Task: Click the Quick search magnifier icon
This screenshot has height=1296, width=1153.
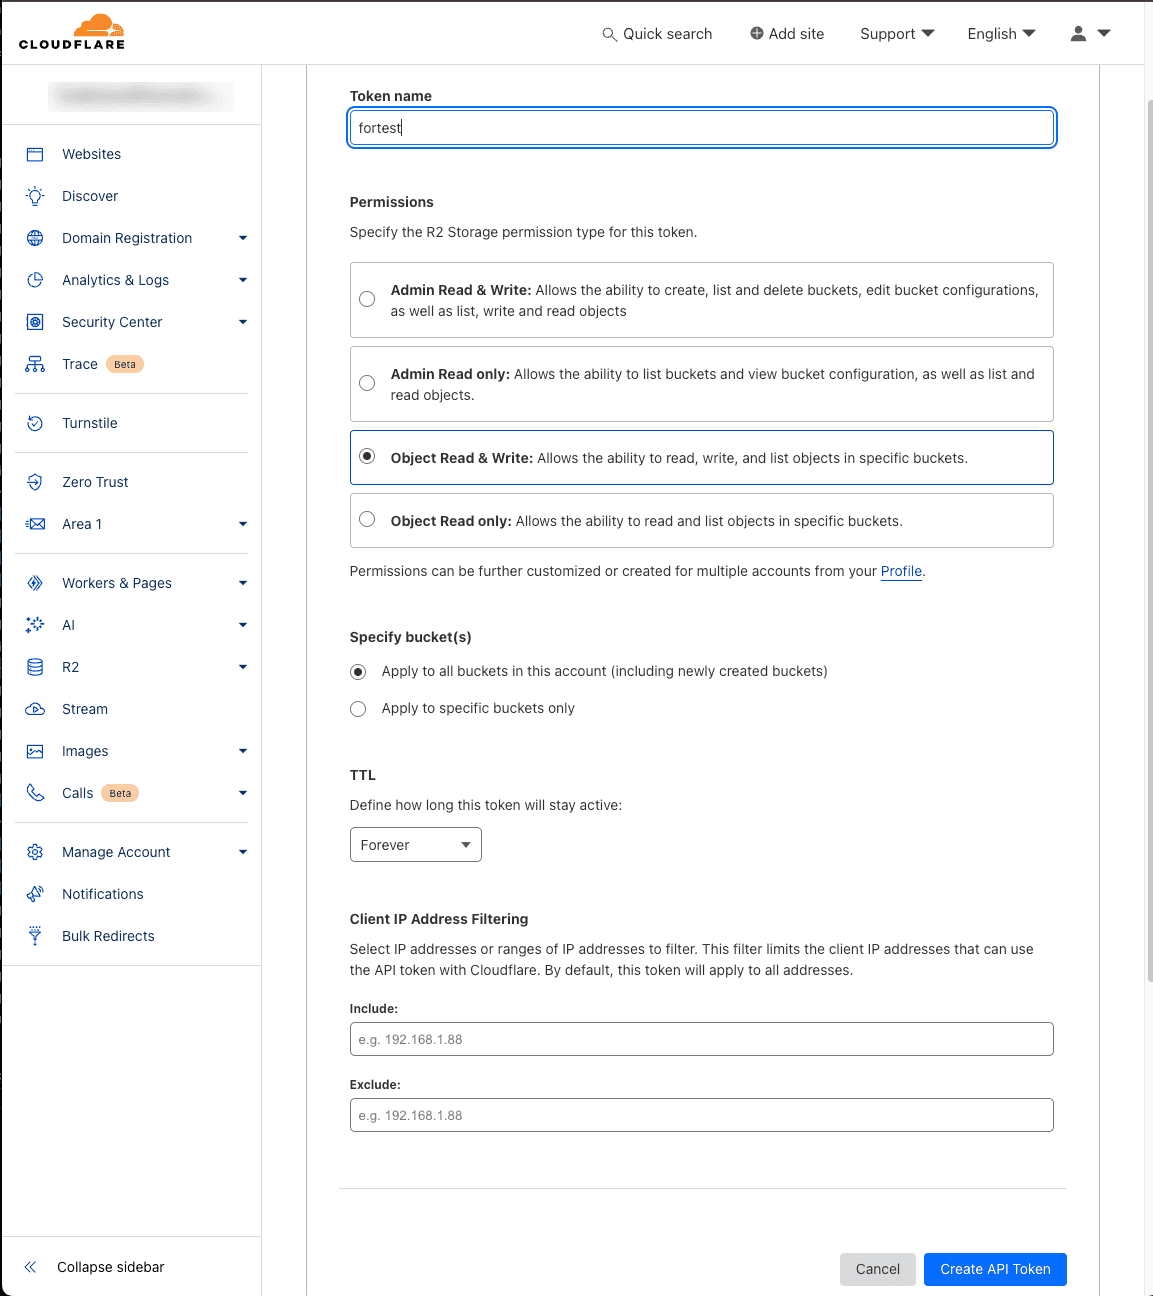Action: (609, 34)
